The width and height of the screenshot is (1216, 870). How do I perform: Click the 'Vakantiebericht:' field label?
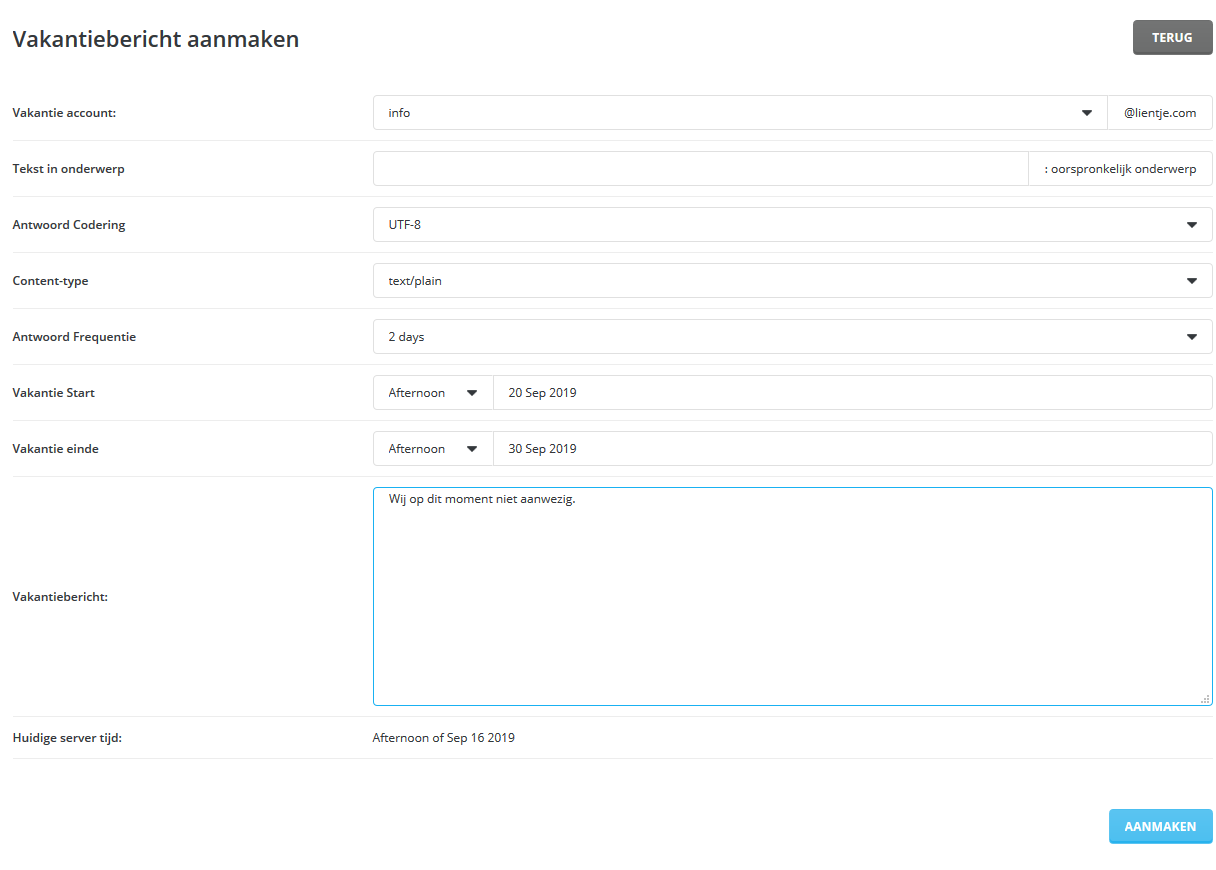click(x=60, y=597)
